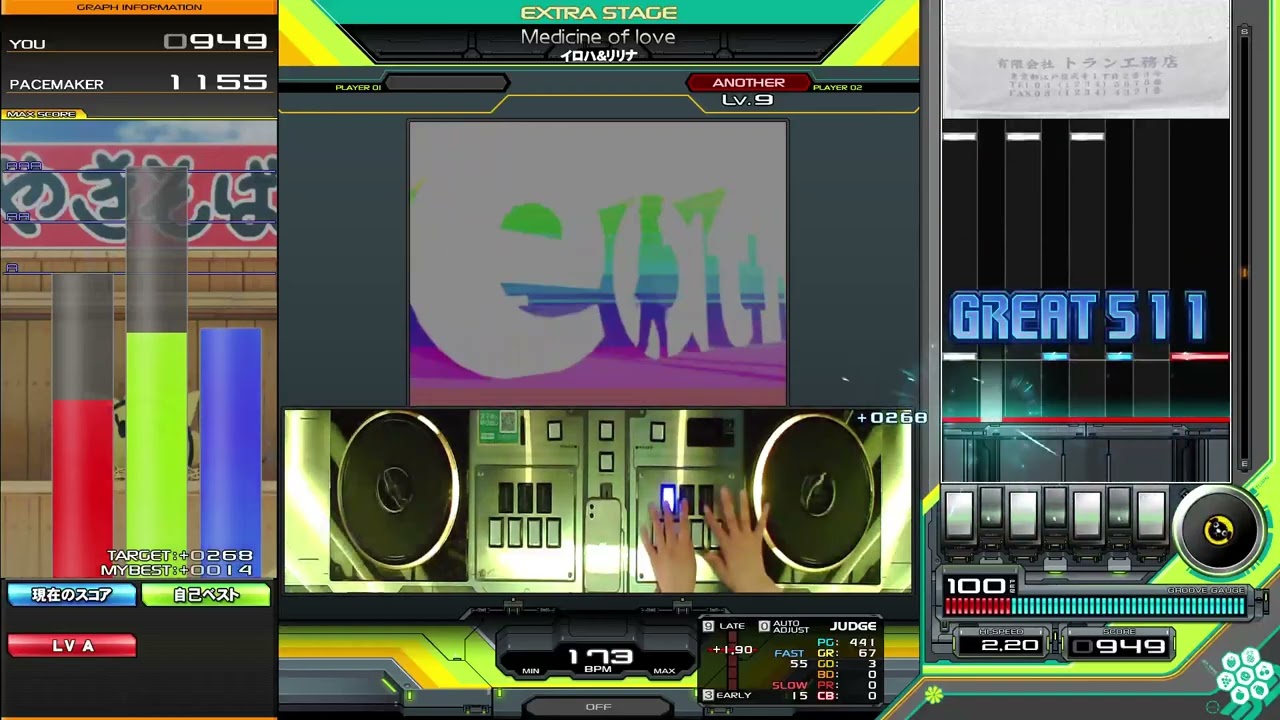Screen dimensions: 1280x720
Task: Click the HI-SPEED 2.20 value
Action: tap(1009, 646)
